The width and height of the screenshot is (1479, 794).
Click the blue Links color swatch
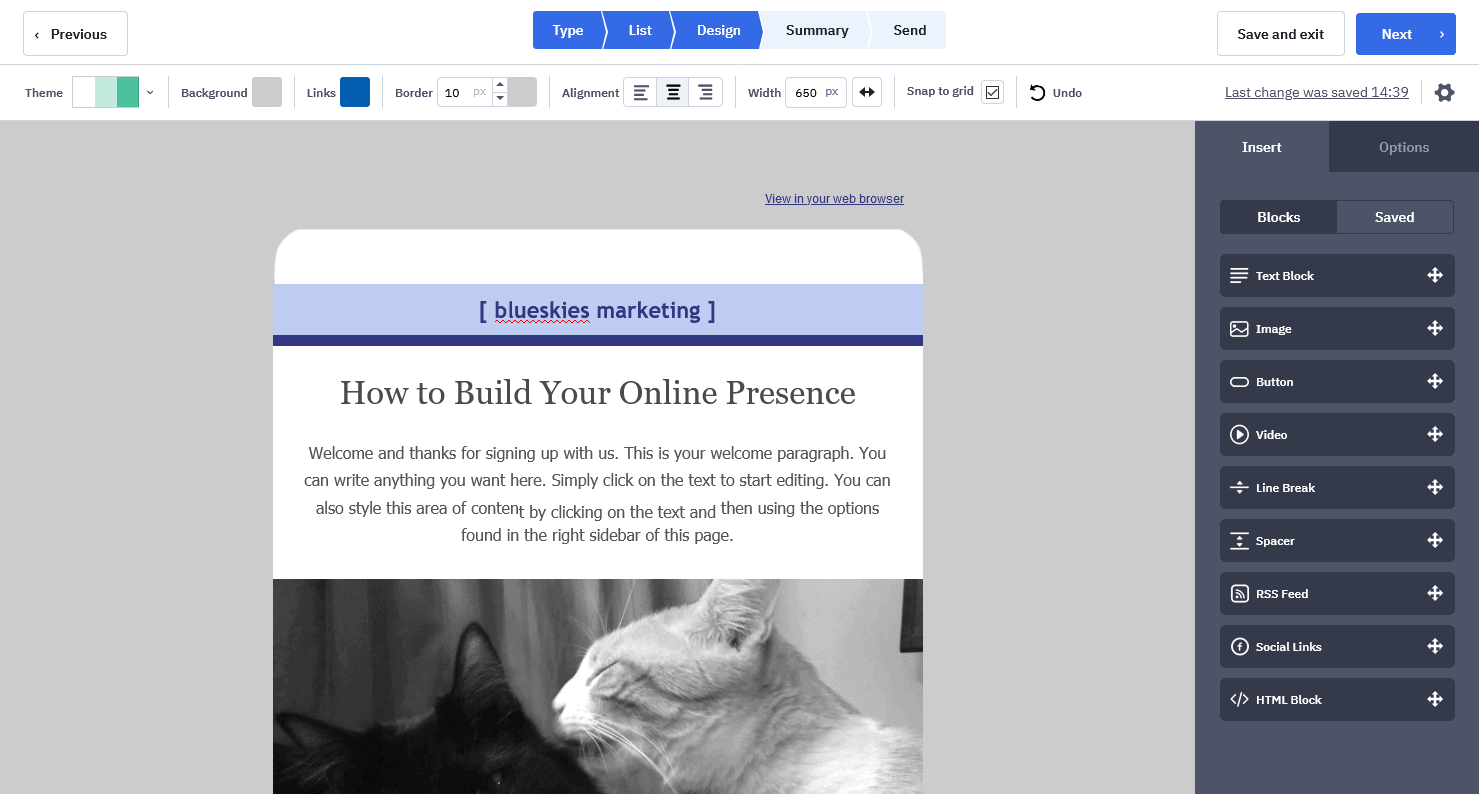point(355,92)
